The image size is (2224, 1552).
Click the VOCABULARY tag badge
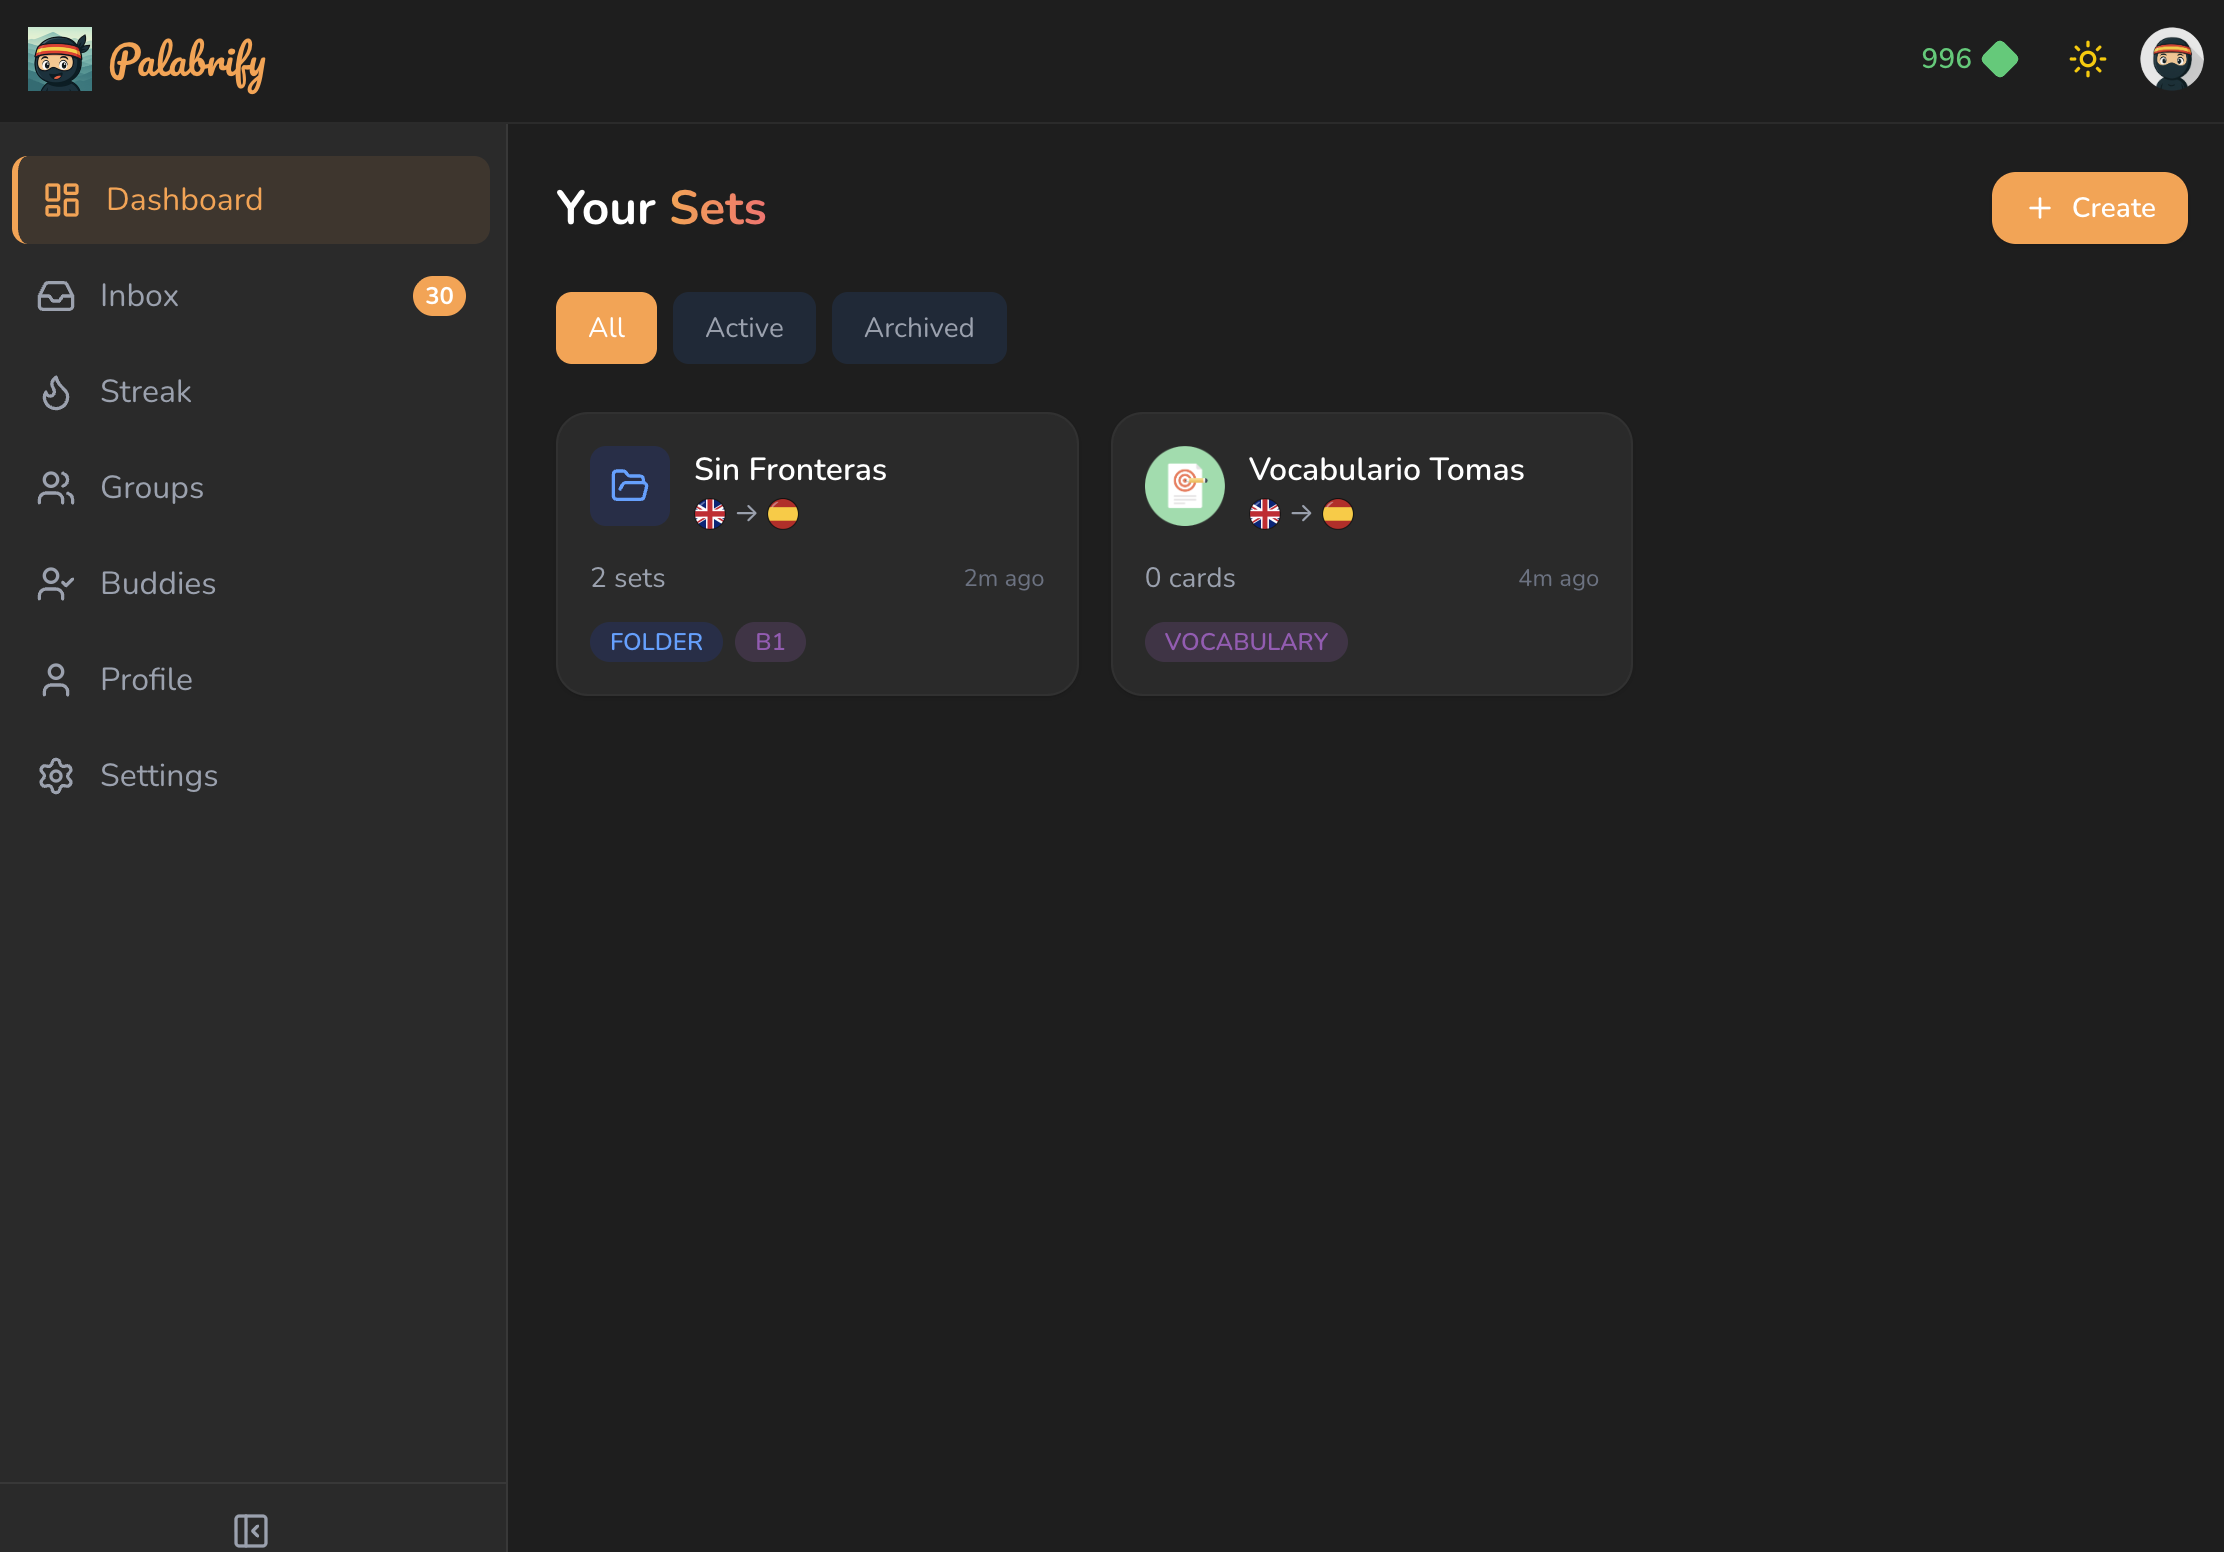coord(1246,642)
